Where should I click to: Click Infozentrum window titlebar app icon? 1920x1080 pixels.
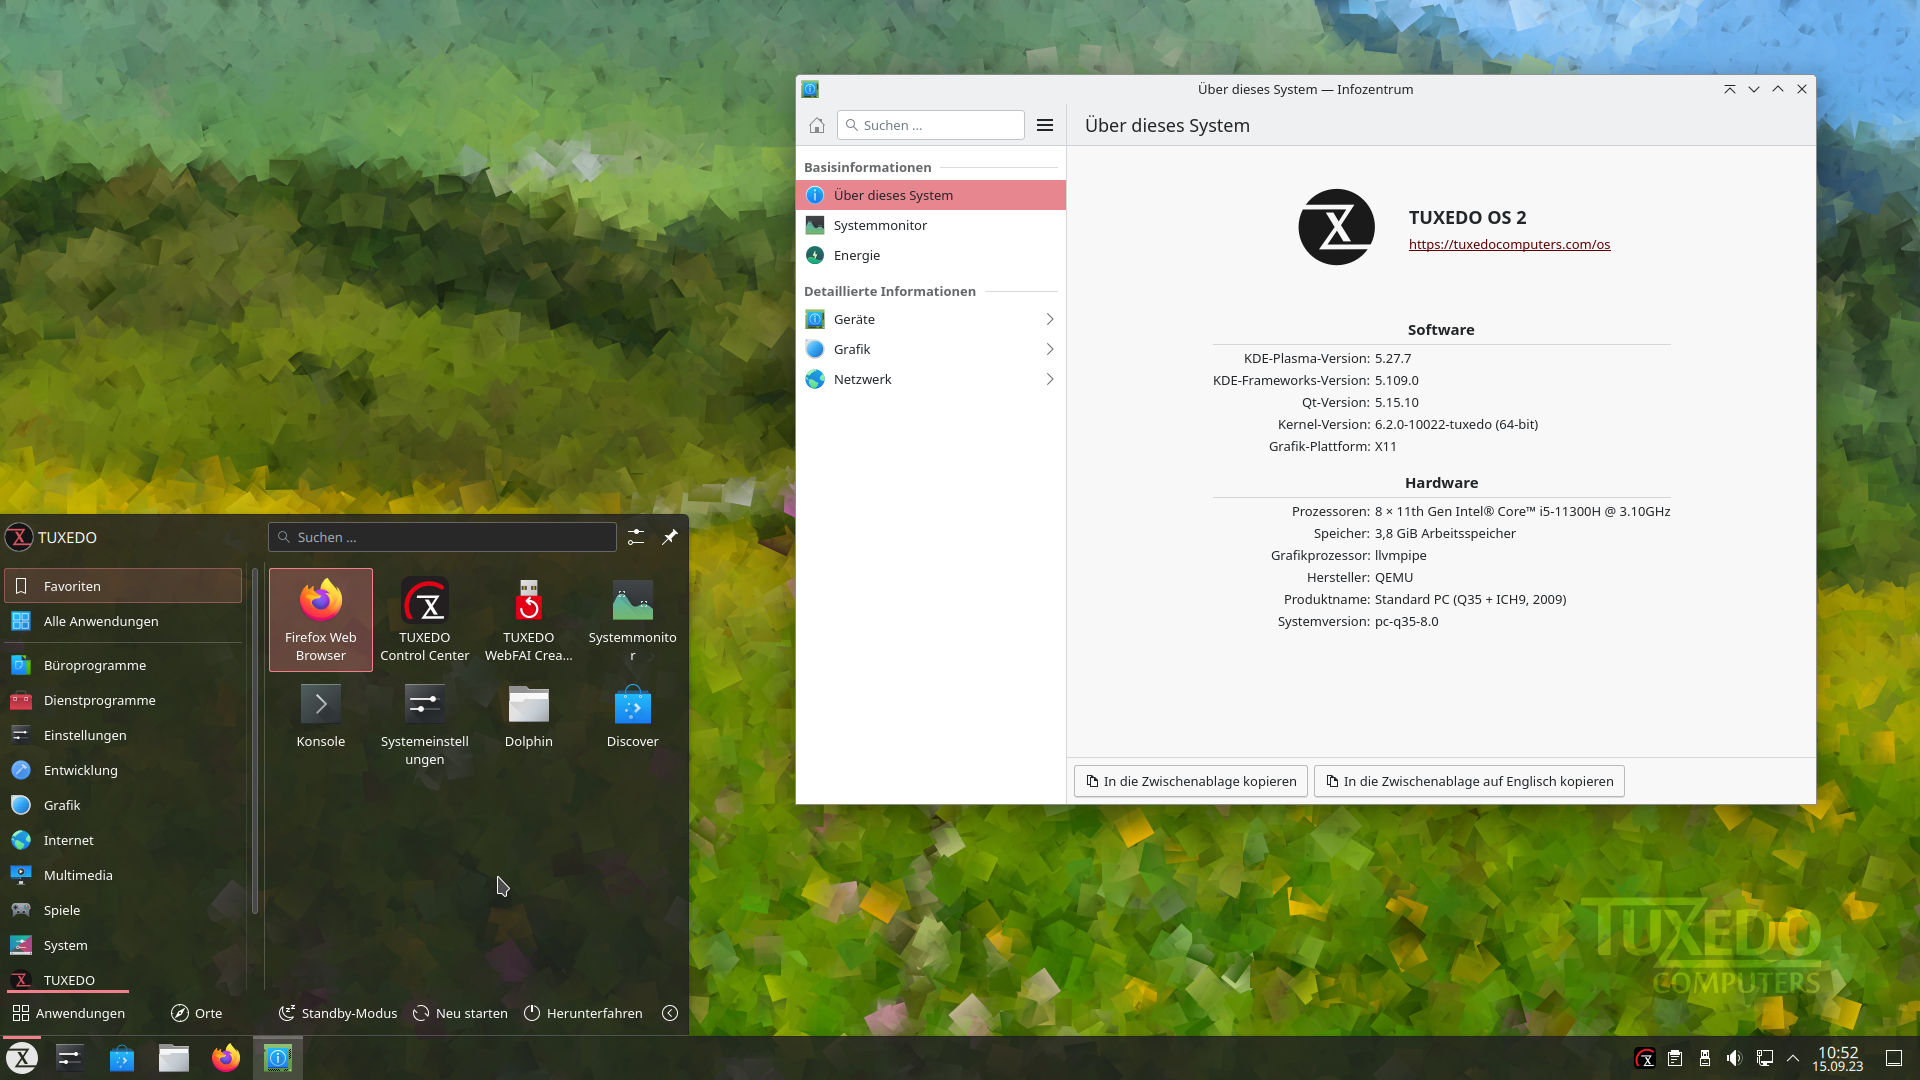810,89
